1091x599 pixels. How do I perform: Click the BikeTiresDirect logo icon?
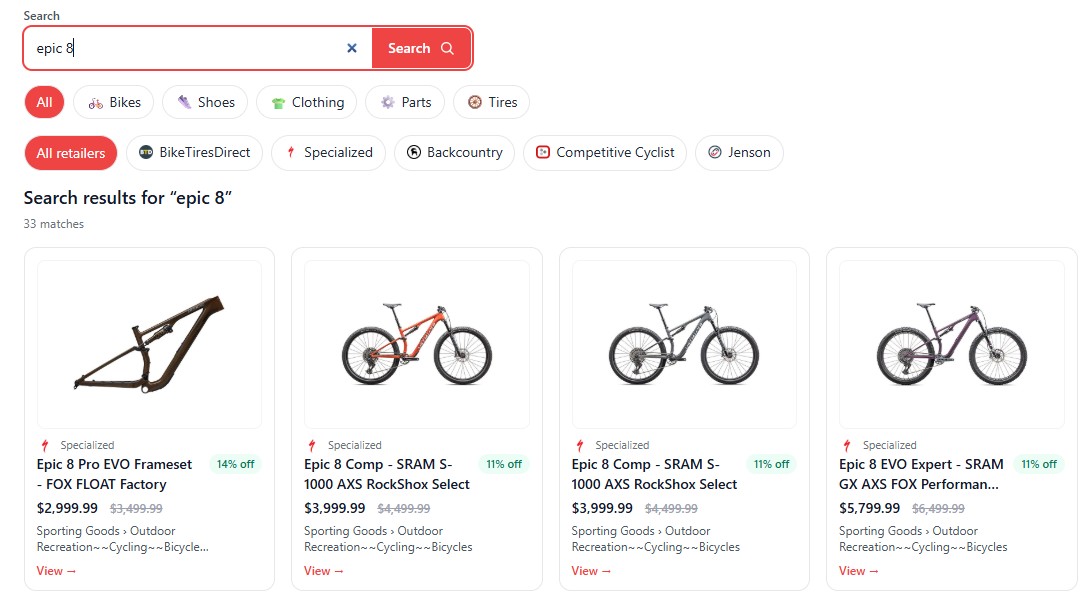click(x=146, y=153)
